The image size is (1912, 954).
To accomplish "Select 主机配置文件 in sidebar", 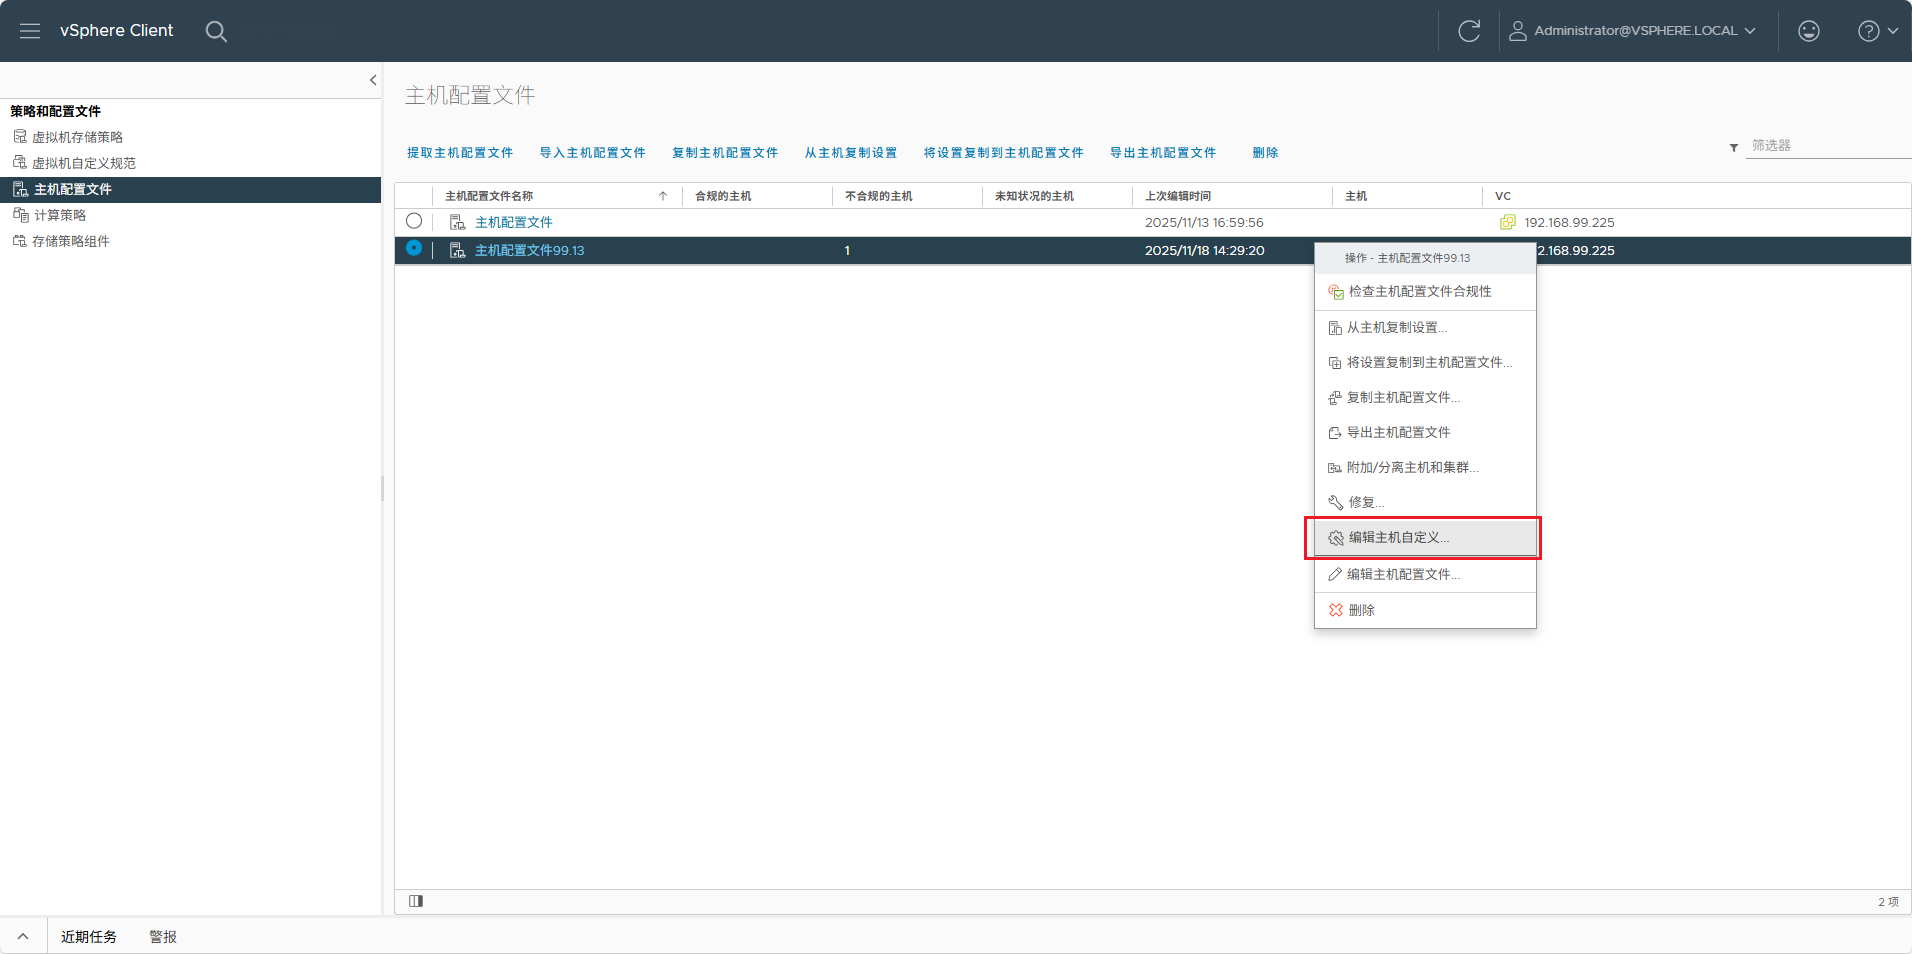I will (x=190, y=189).
